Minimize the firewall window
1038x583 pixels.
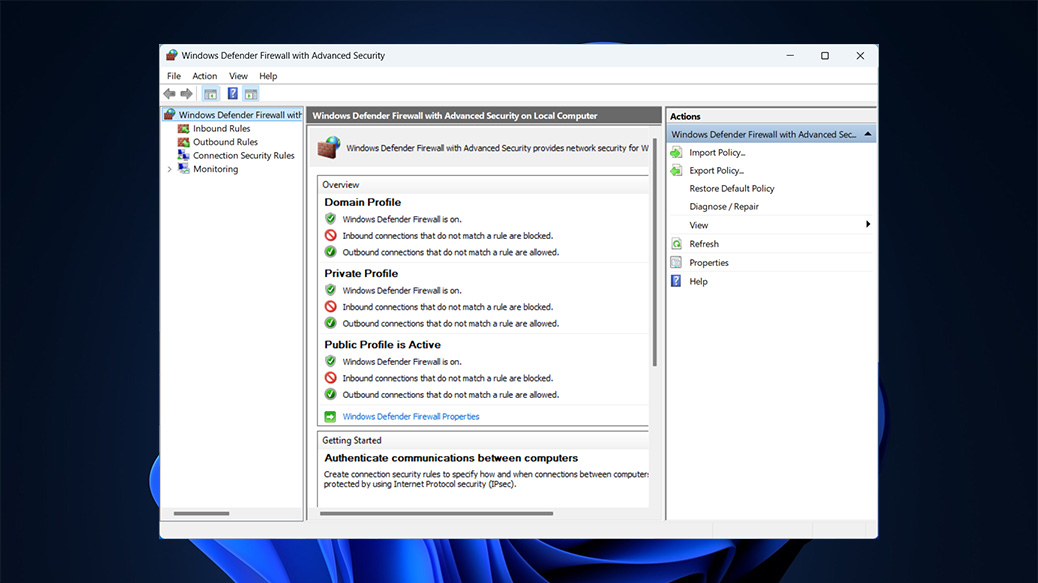pyautogui.click(x=790, y=56)
